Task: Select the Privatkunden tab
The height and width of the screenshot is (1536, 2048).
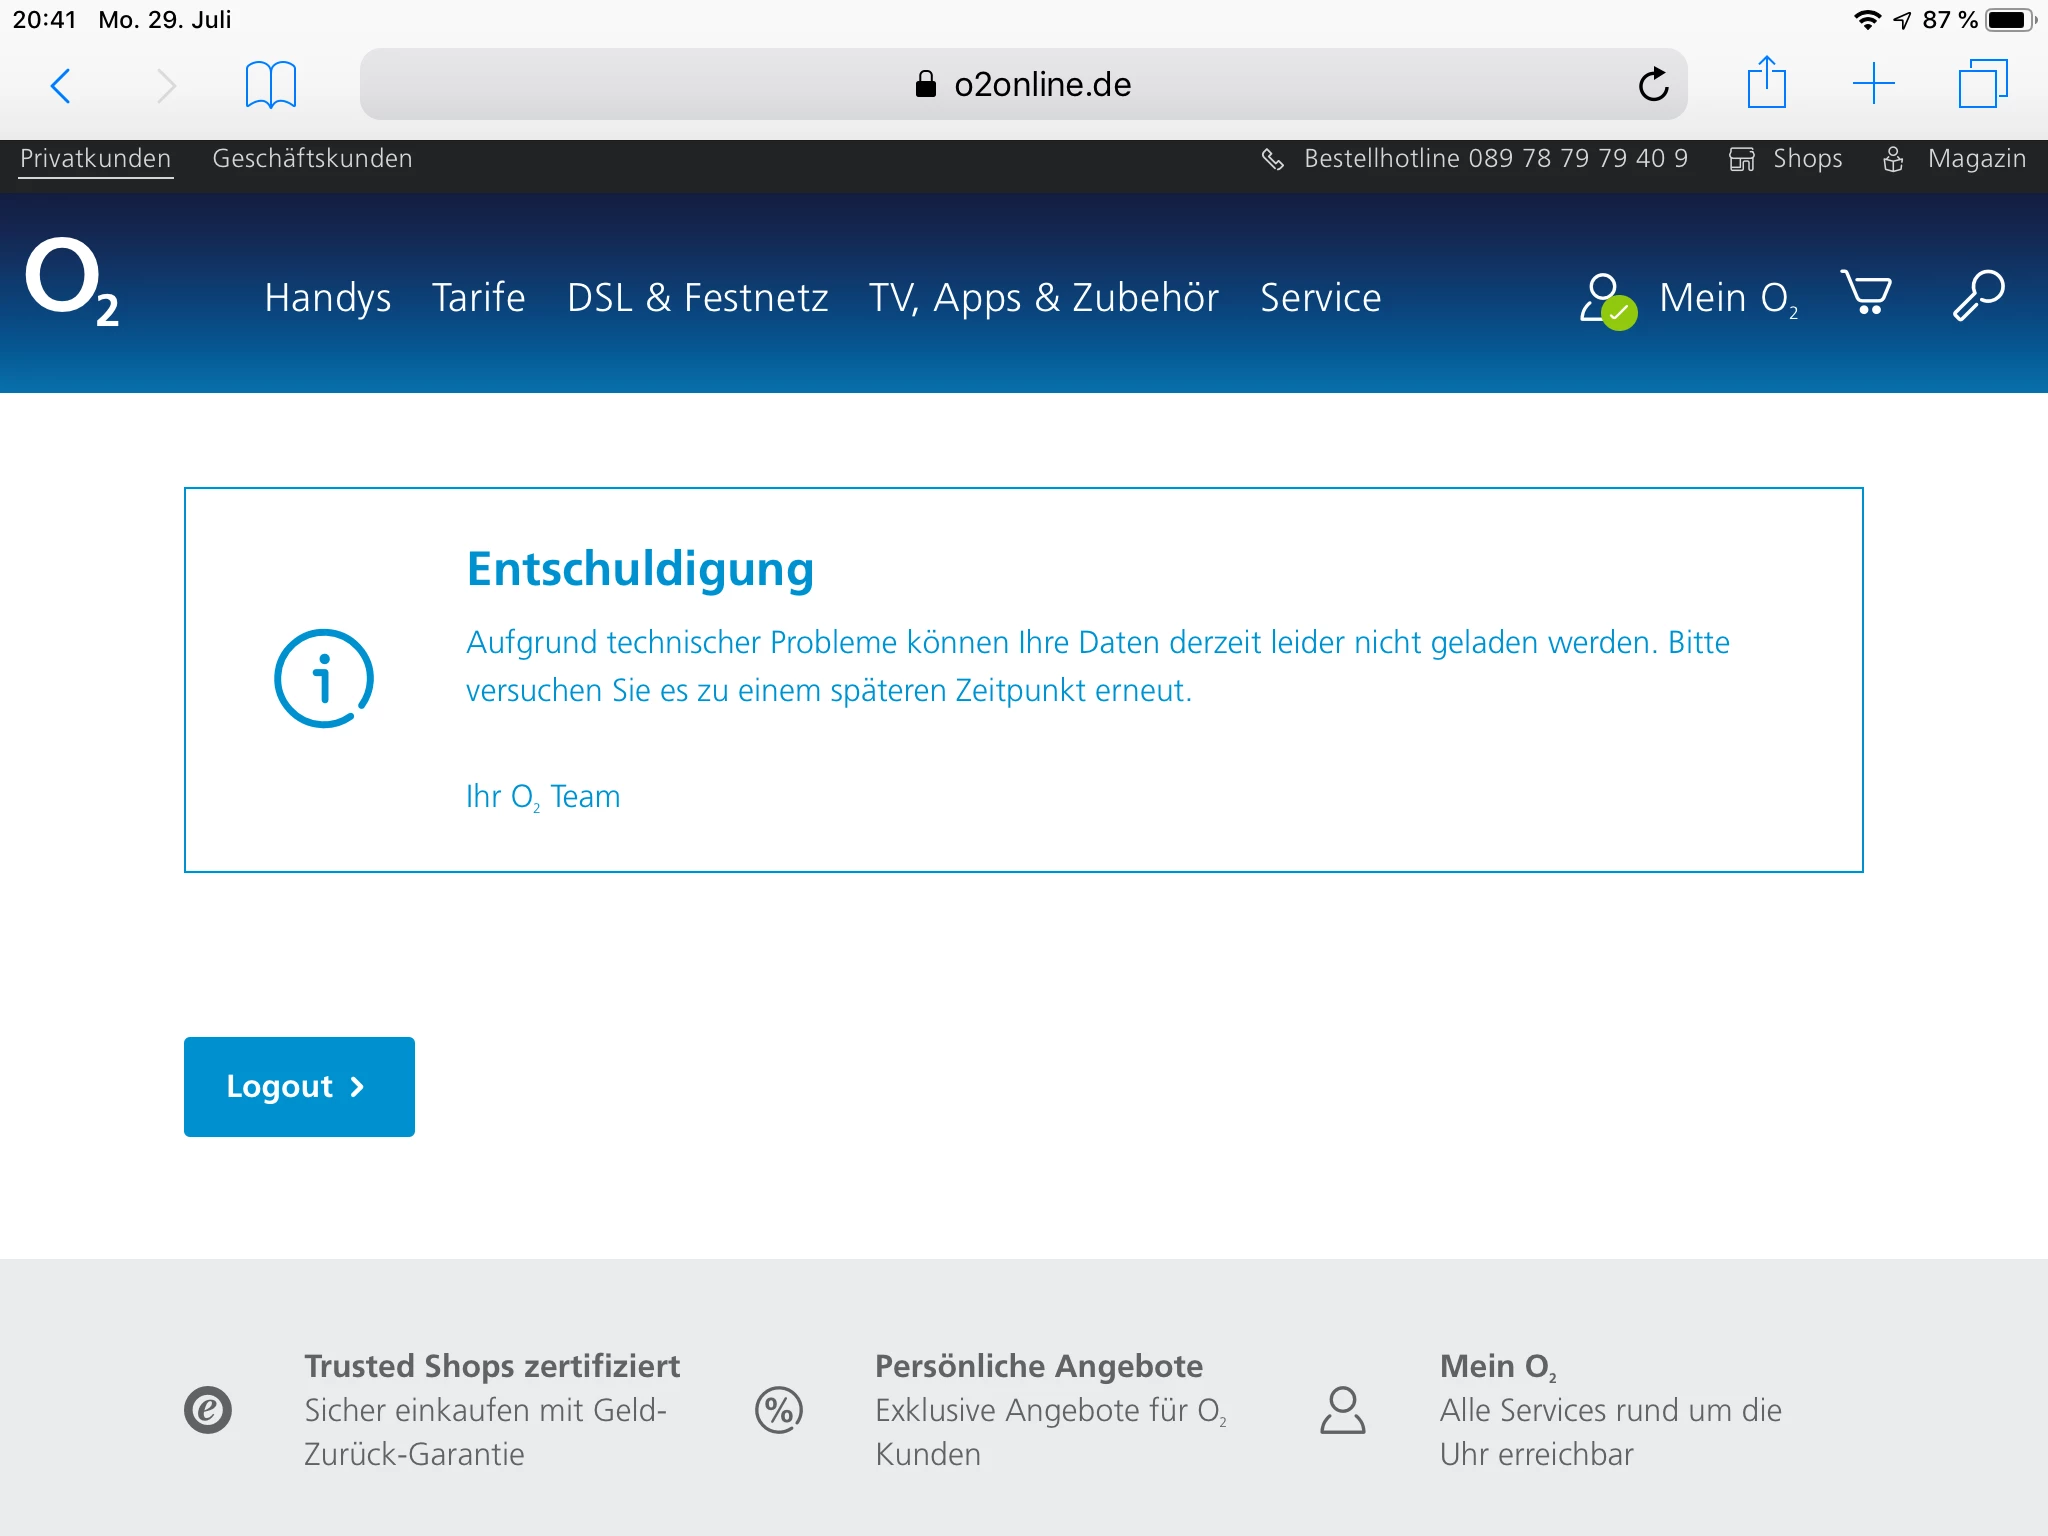Action: tap(96, 159)
